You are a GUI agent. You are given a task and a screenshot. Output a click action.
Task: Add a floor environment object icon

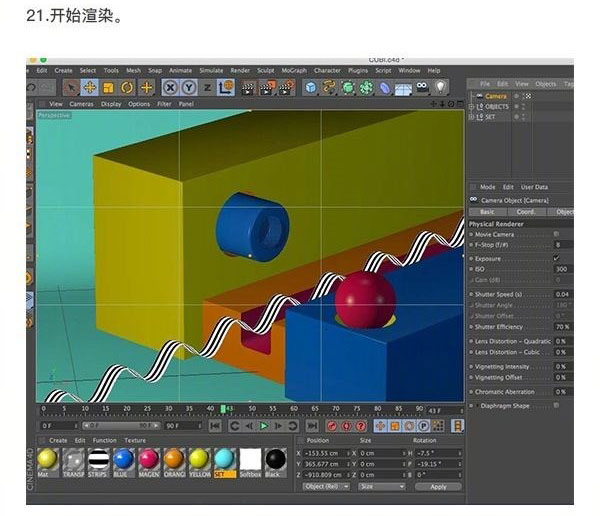[403, 89]
